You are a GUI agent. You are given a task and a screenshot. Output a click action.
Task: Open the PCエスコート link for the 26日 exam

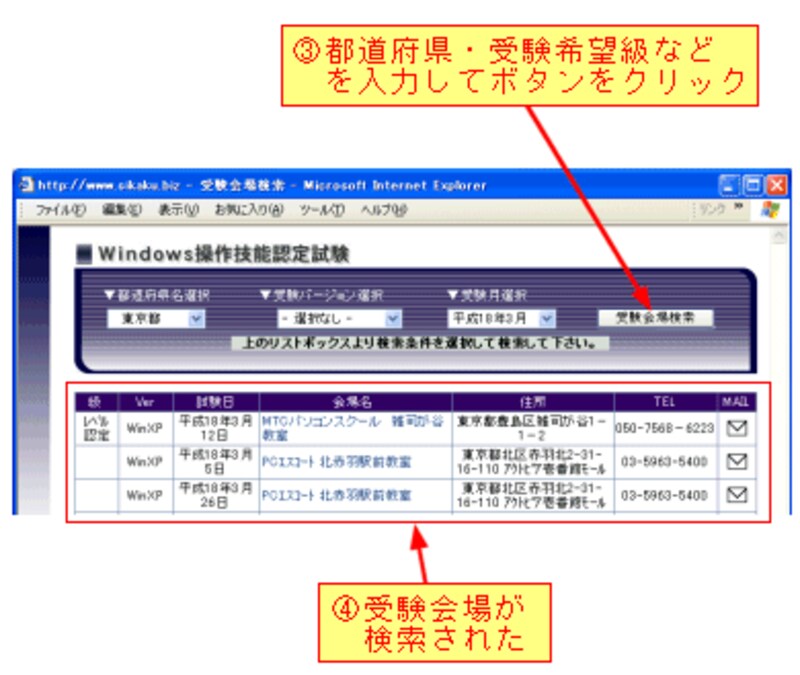click(x=336, y=495)
